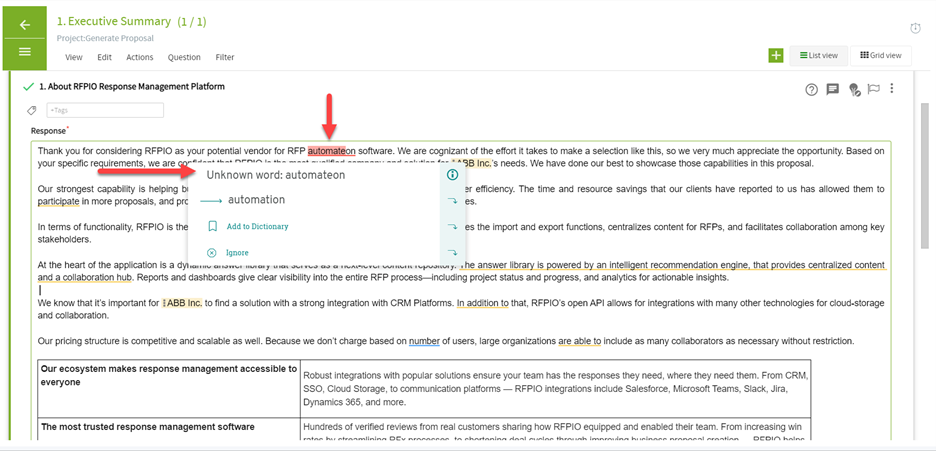Click the 'Unknown word: automateon' popup header
Screen dimensions: 936x451
(276, 175)
